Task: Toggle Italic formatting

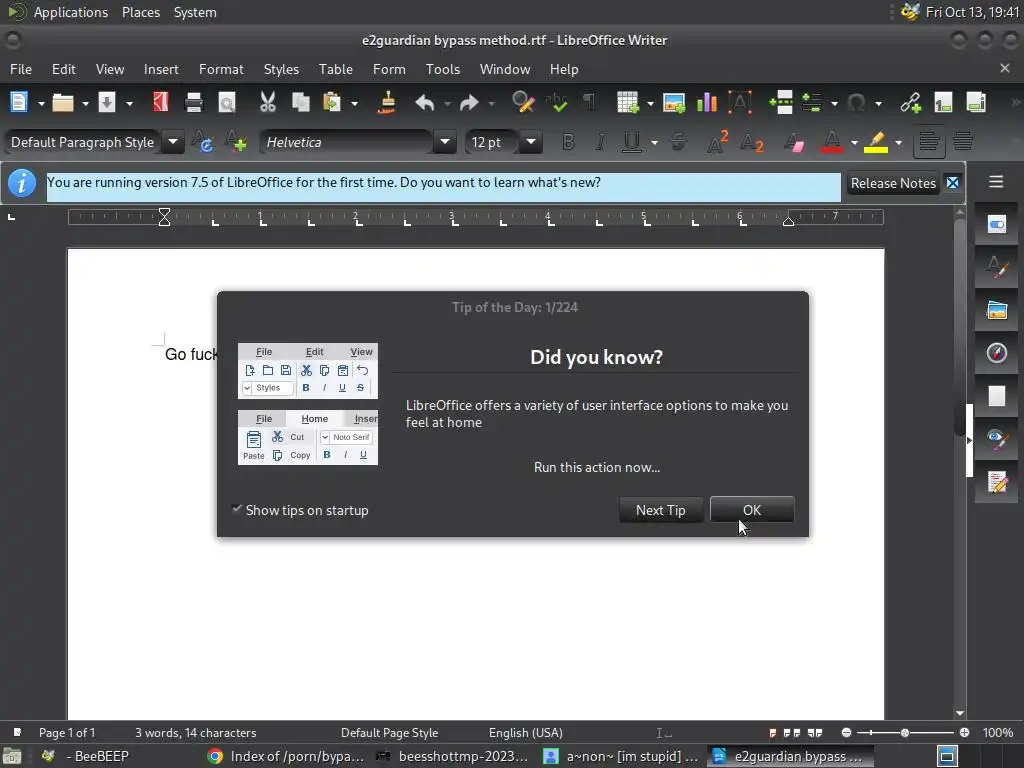Action: pyautogui.click(x=600, y=142)
